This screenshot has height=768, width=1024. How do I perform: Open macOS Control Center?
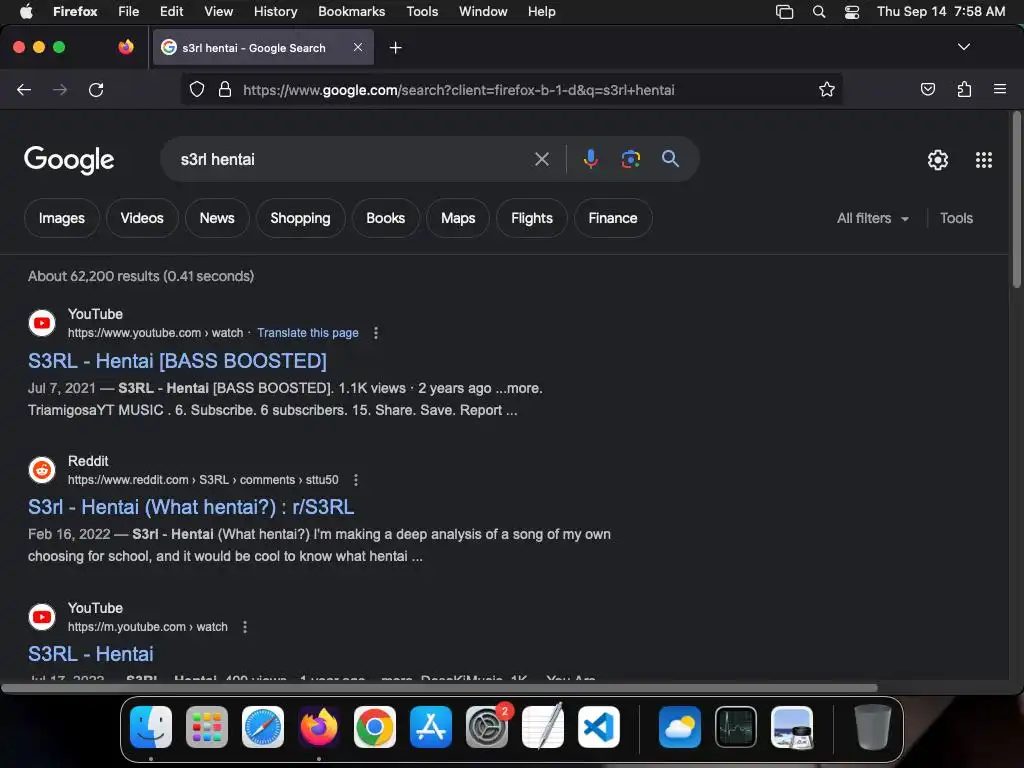point(852,12)
